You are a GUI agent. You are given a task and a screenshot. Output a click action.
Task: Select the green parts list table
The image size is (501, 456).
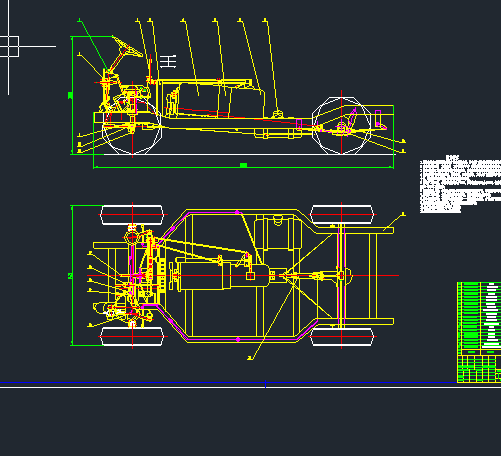click(x=479, y=332)
